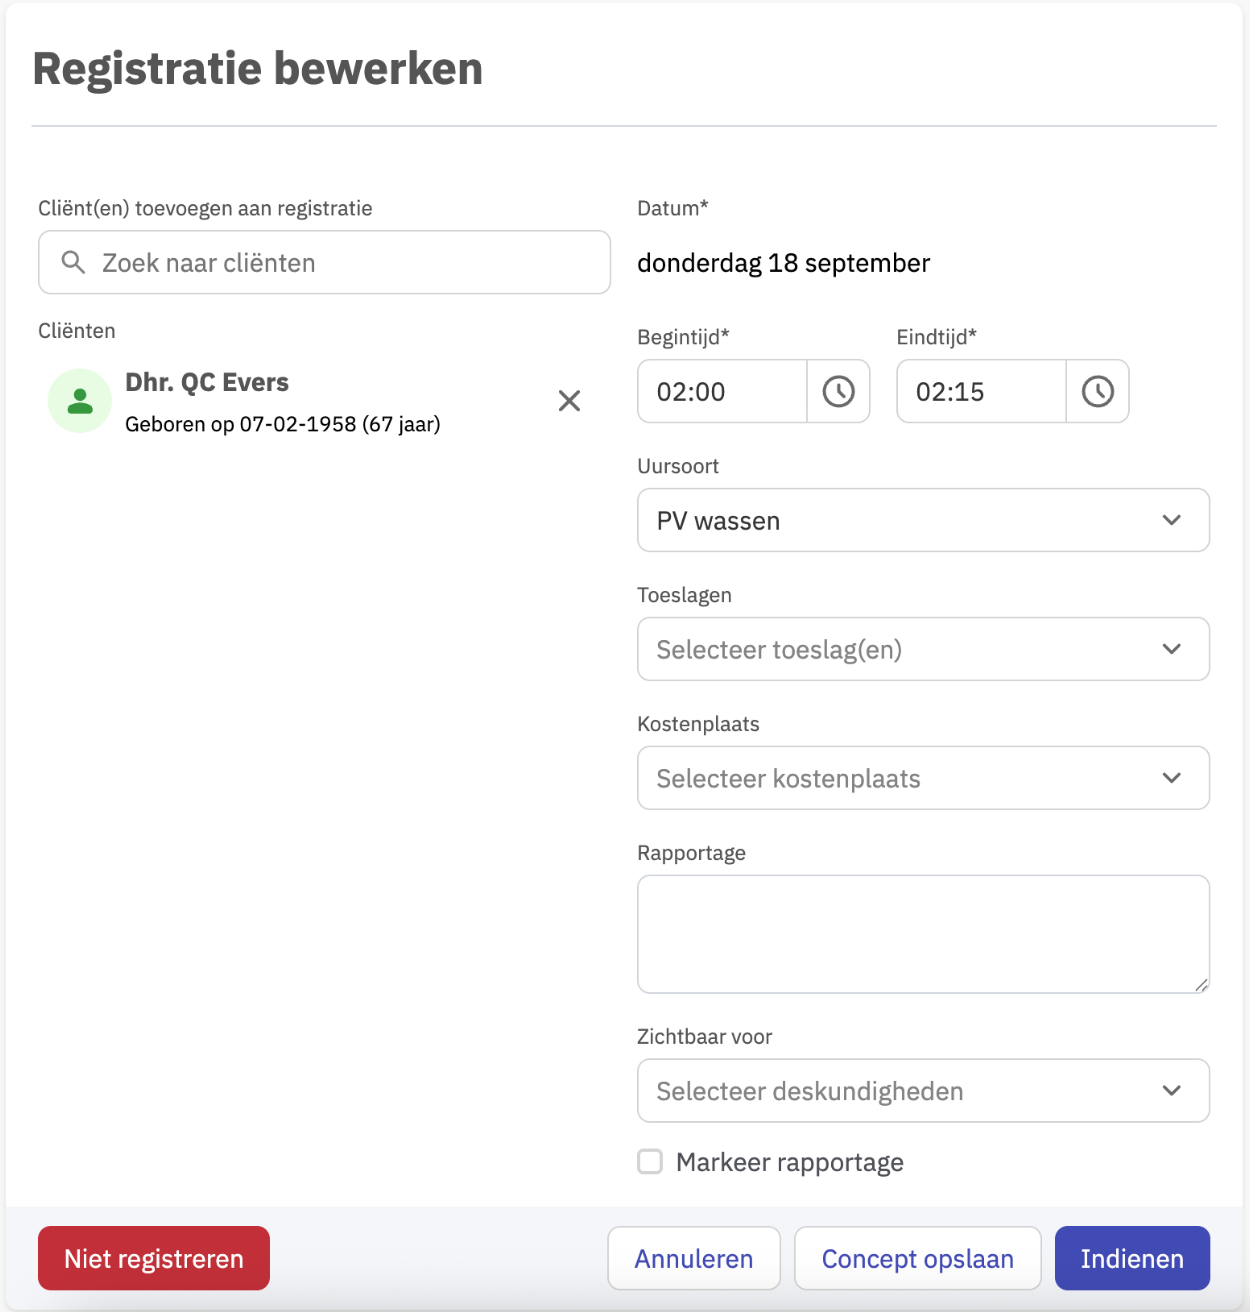
Task: Submit with the Indienen button
Action: coord(1132,1258)
